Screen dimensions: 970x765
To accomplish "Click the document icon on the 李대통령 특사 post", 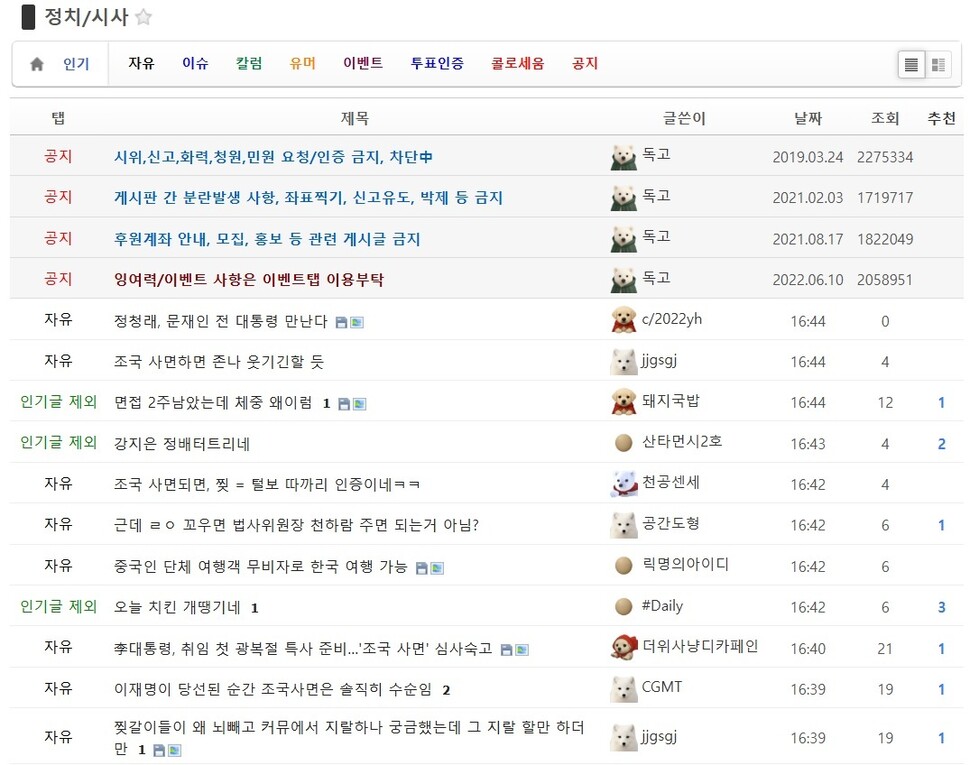I will pos(507,648).
